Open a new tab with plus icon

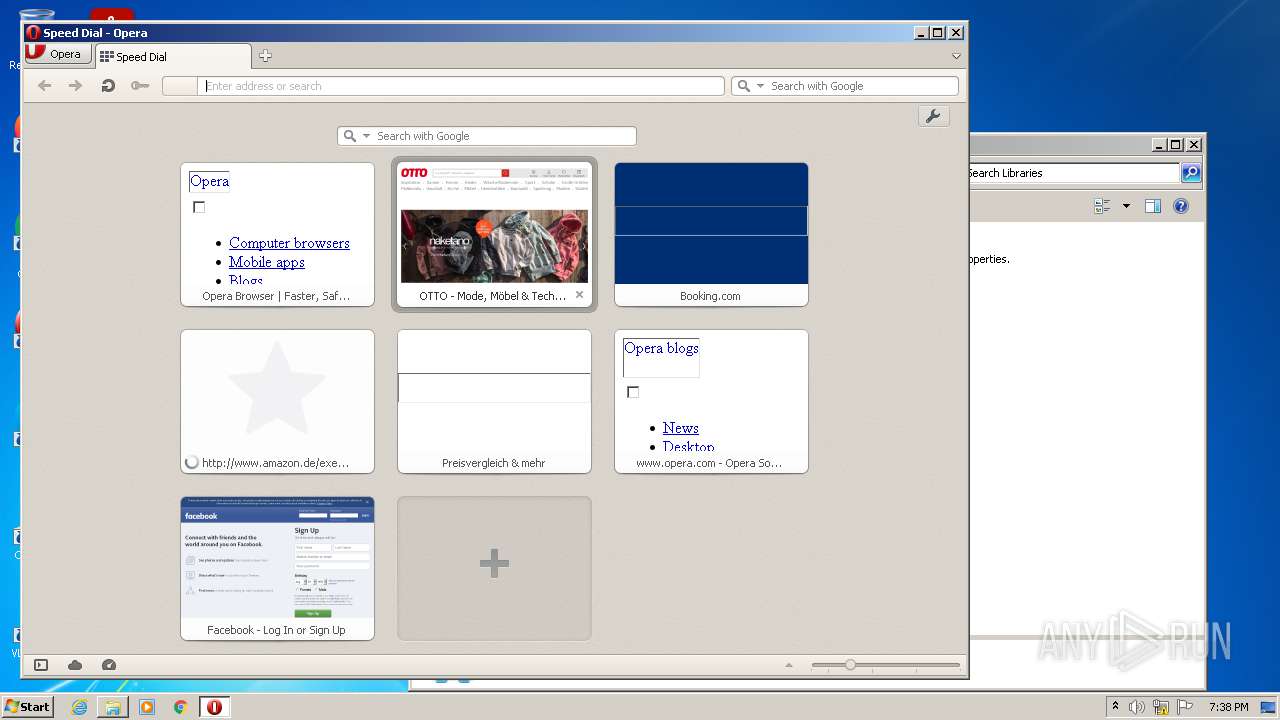click(265, 56)
